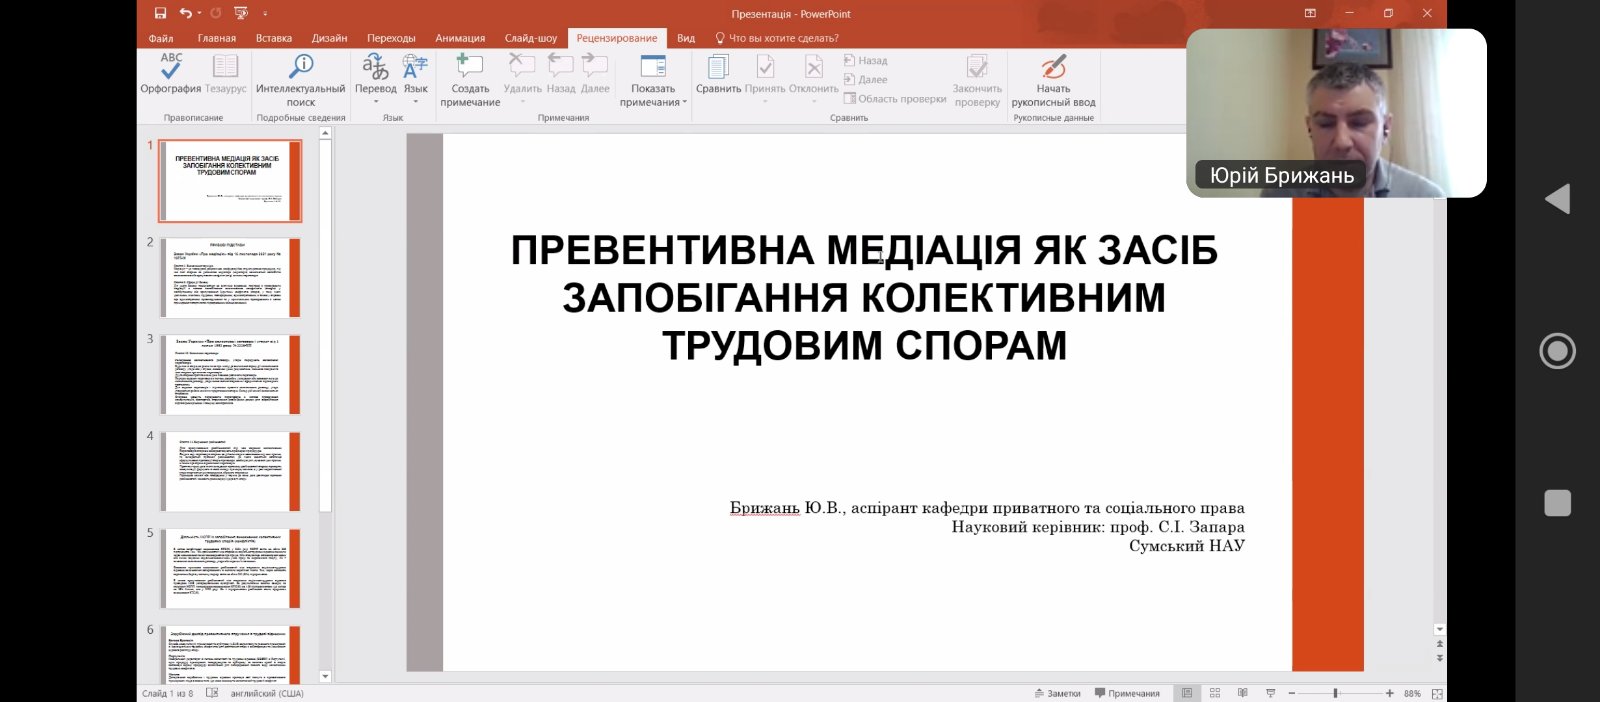Fit slide to current window icon

[x=1437, y=693]
